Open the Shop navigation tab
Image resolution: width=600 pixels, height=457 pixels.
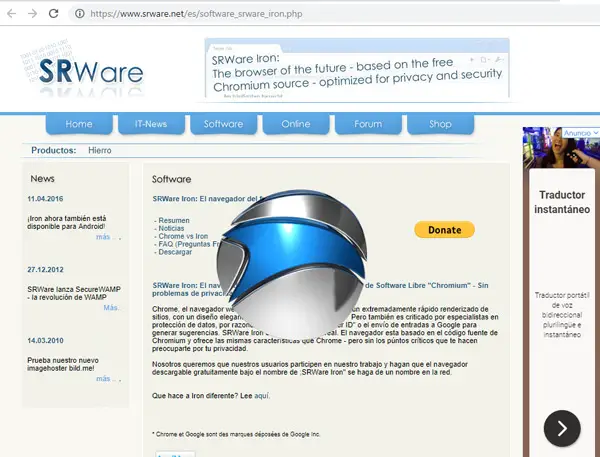tap(440, 124)
